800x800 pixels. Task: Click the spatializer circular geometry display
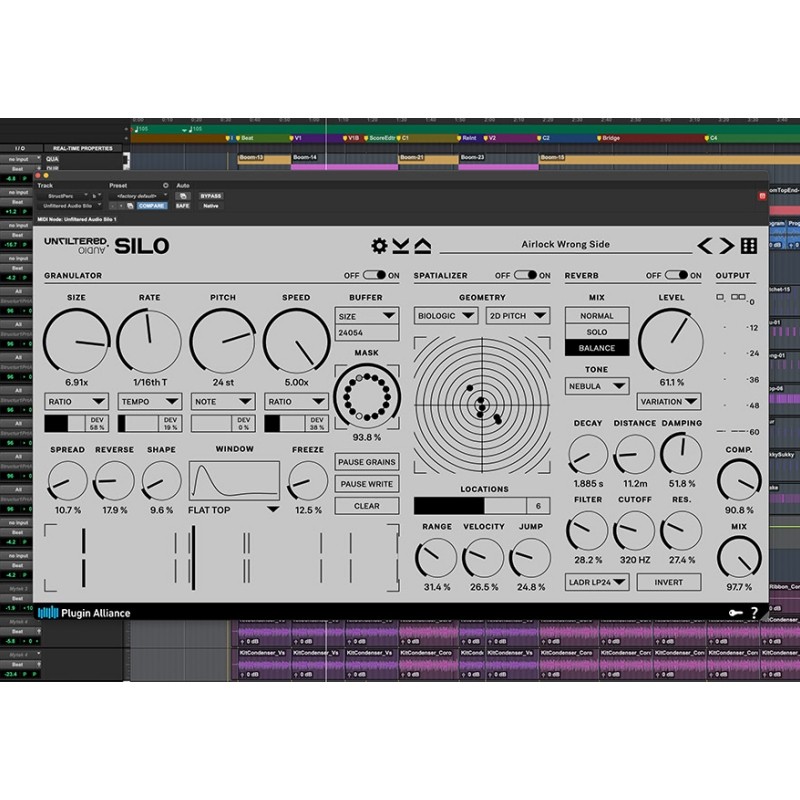point(482,405)
